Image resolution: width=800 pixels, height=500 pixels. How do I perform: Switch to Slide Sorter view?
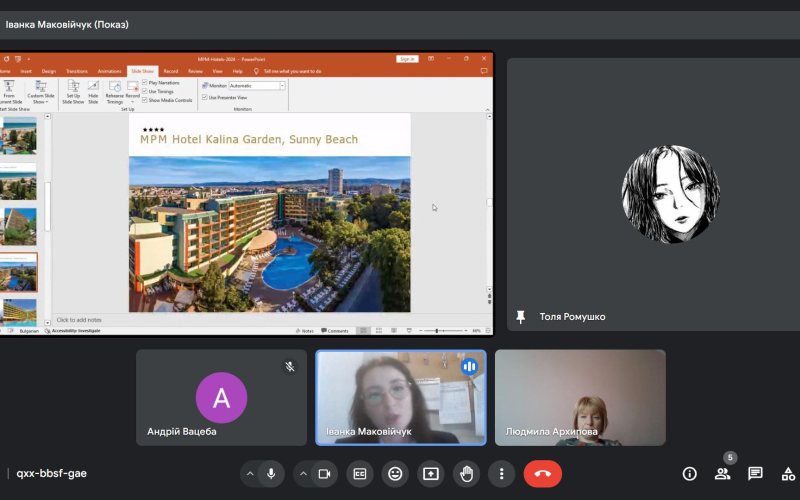[x=379, y=331]
